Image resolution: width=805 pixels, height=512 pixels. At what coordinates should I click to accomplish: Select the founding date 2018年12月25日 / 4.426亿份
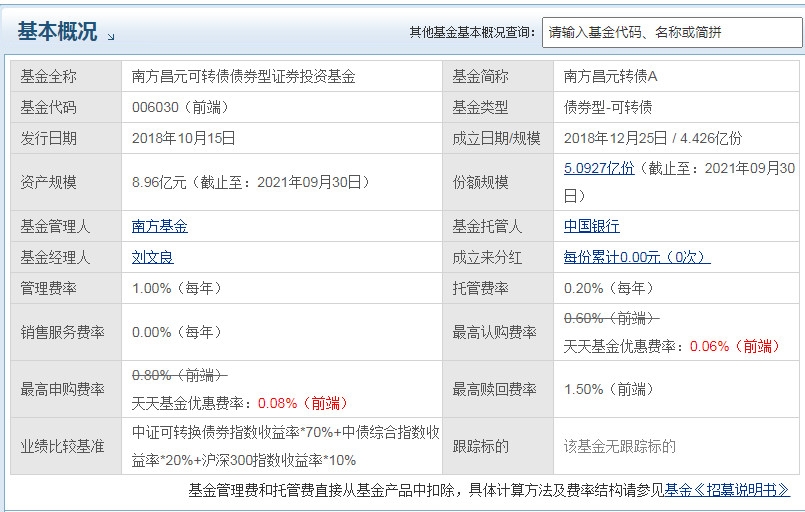point(653,138)
